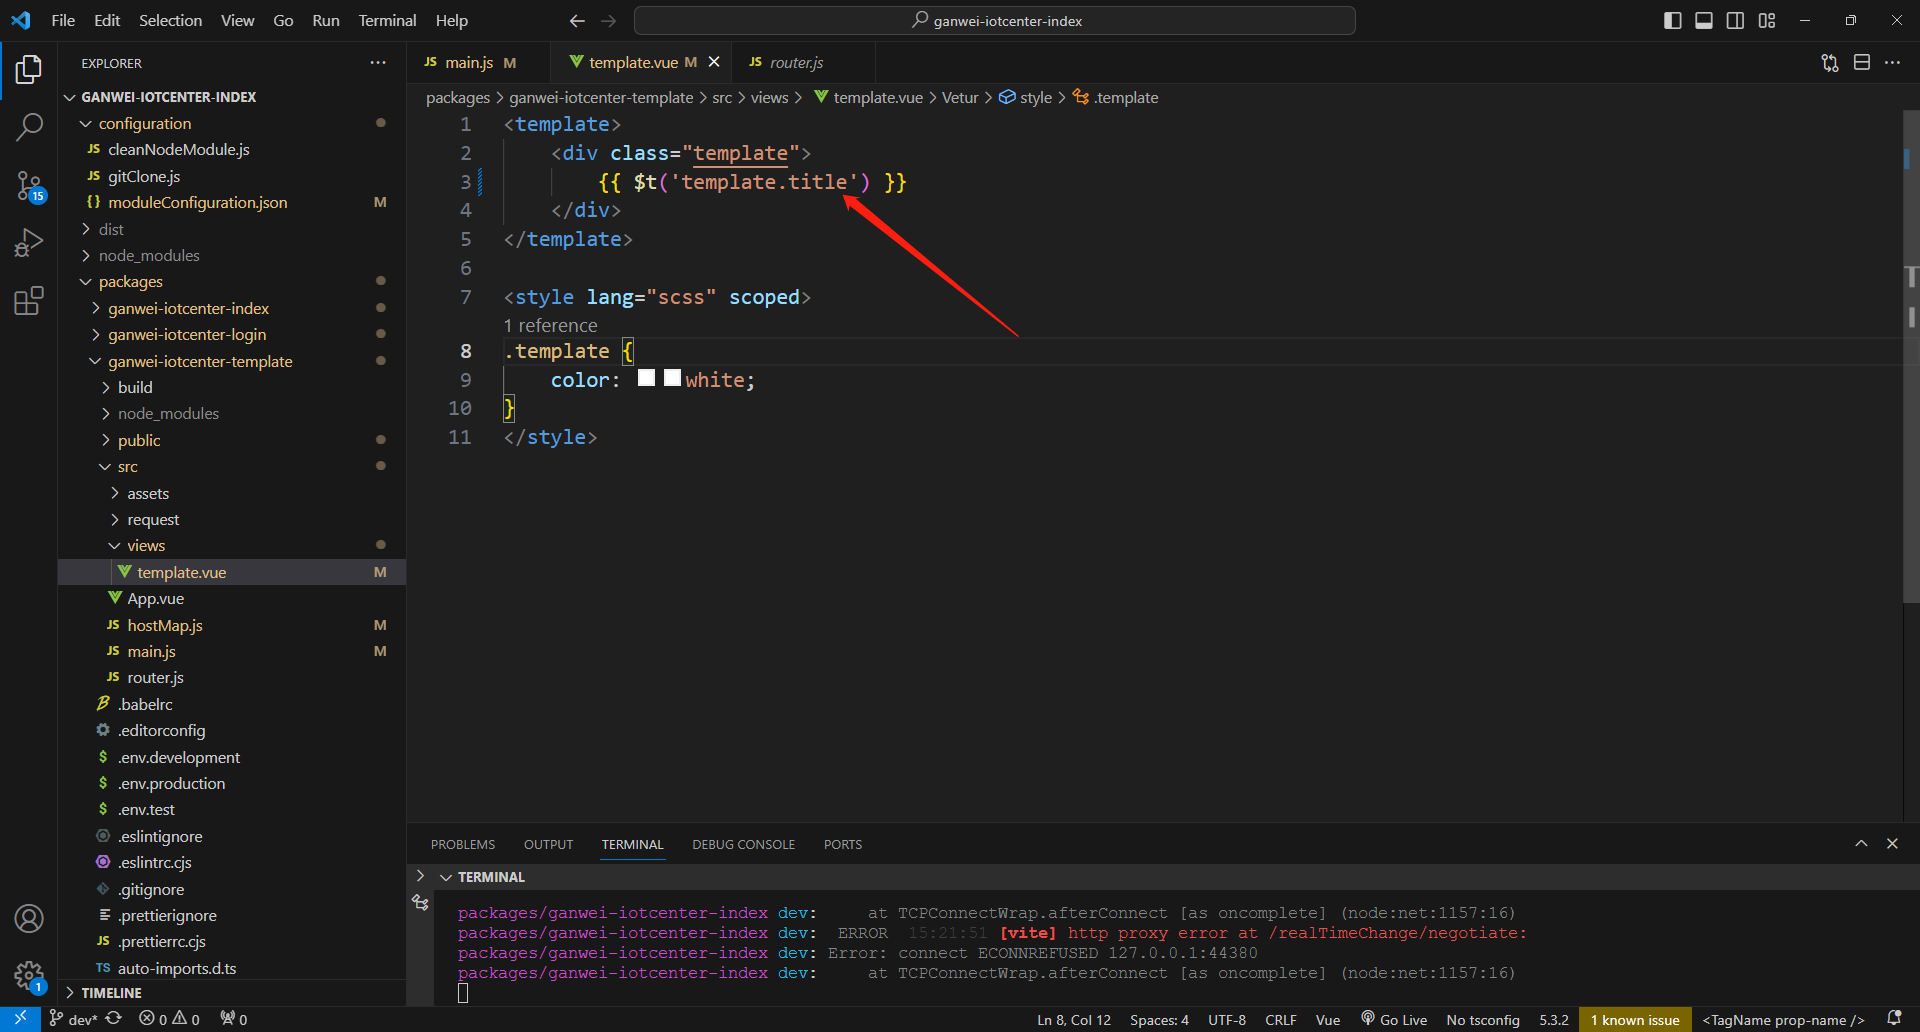Open Source Control view with 15 changes

29,186
